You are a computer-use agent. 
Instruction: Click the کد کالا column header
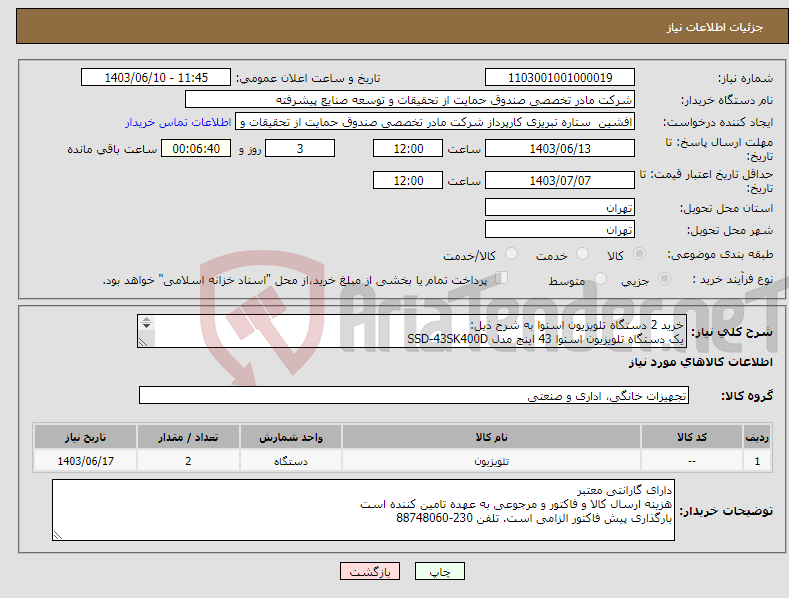pyautogui.click(x=692, y=437)
